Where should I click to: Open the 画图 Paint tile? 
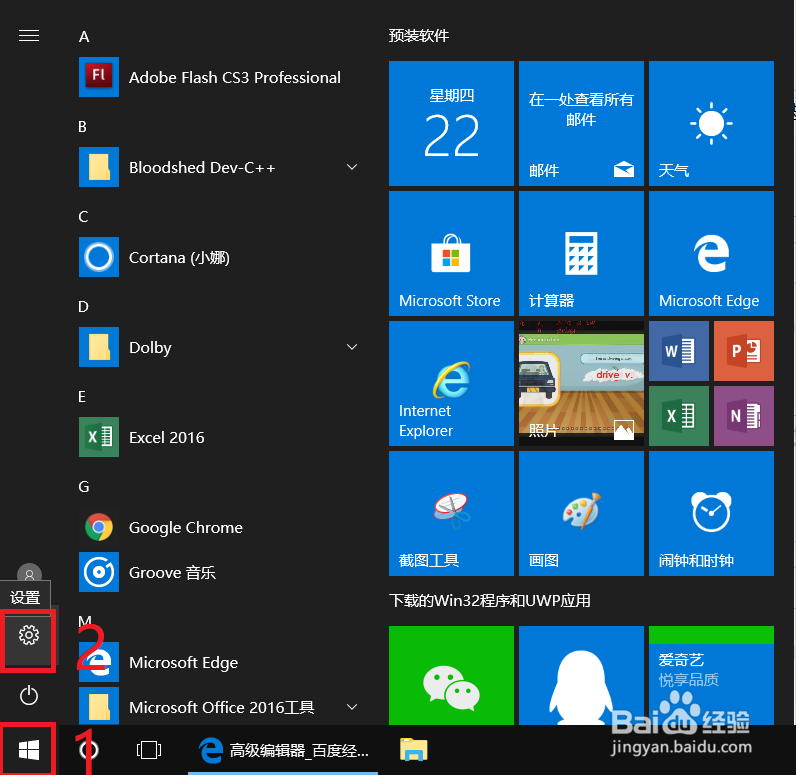pyautogui.click(x=581, y=513)
